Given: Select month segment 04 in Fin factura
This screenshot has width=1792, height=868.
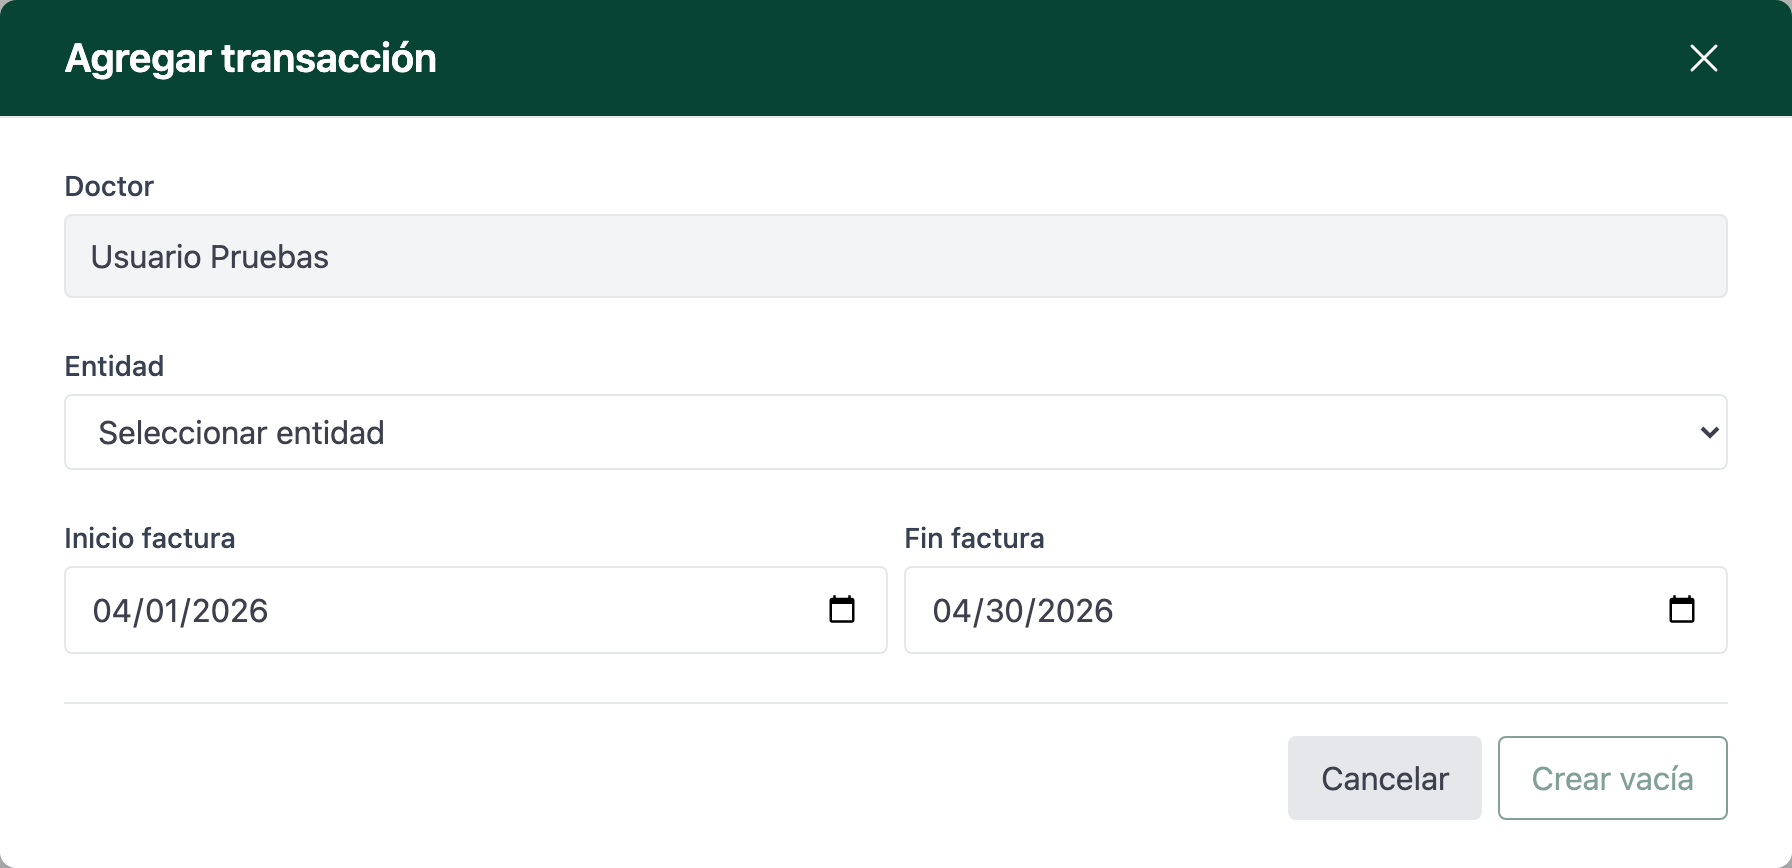Looking at the screenshot, I should [951, 611].
